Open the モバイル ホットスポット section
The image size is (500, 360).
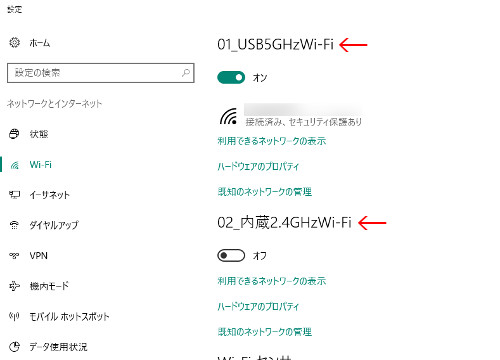tap(69, 316)
